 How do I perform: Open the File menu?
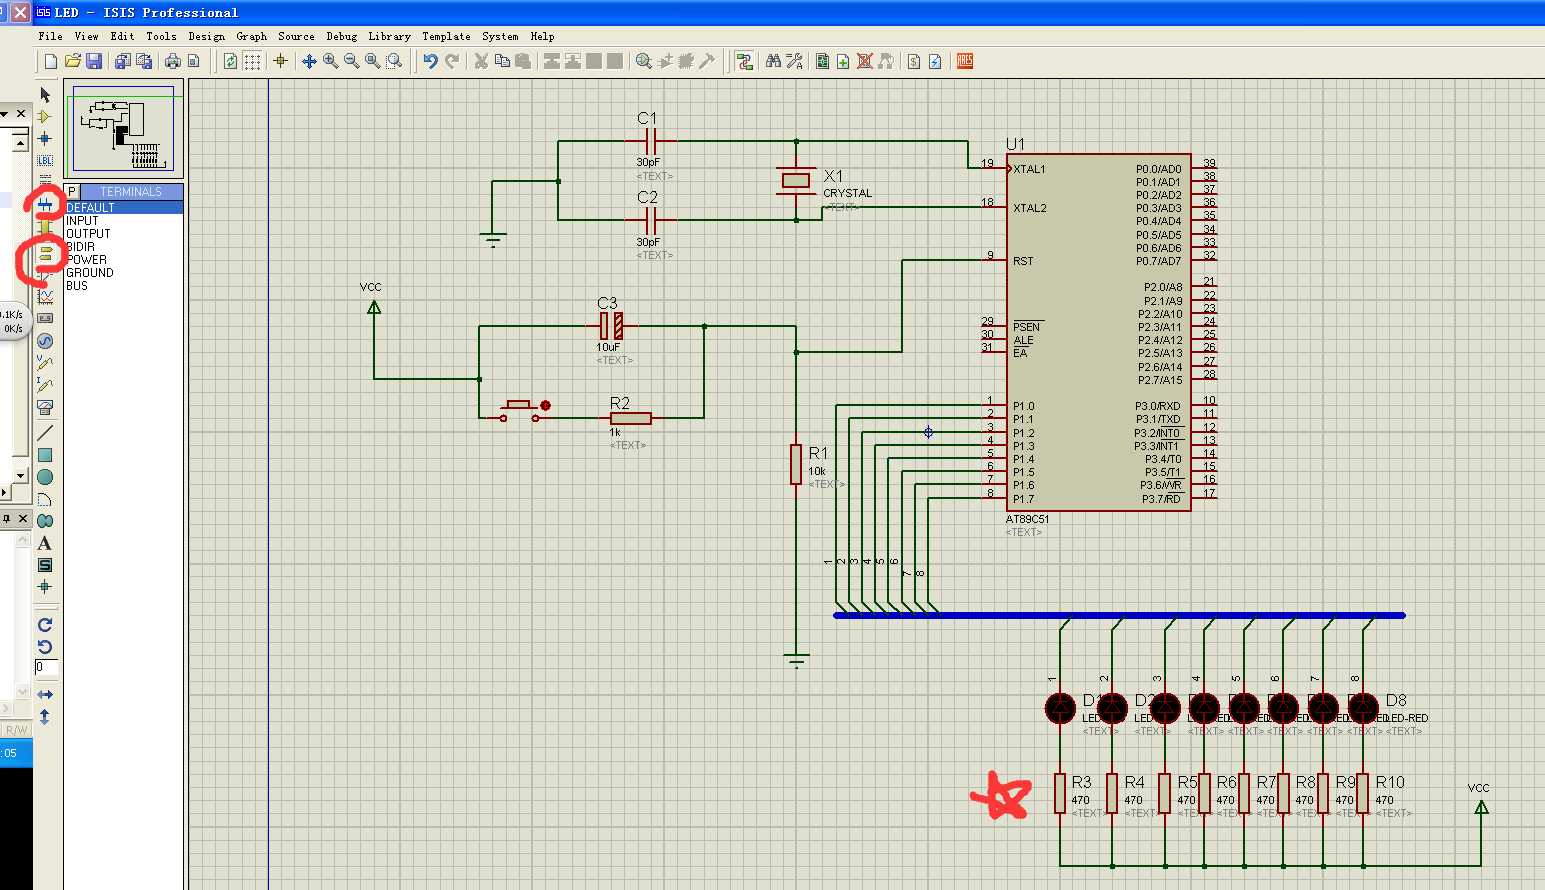50,36
